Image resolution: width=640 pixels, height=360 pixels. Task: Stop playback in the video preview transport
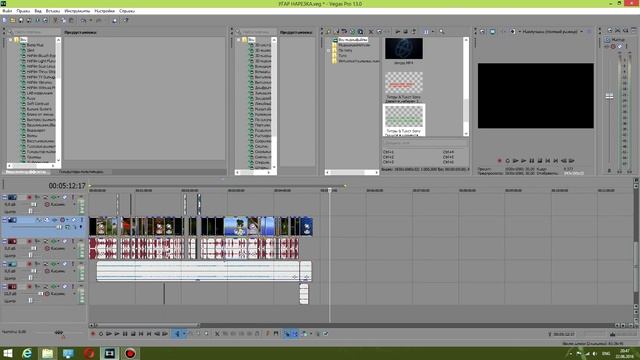click(x=540, y=161)
